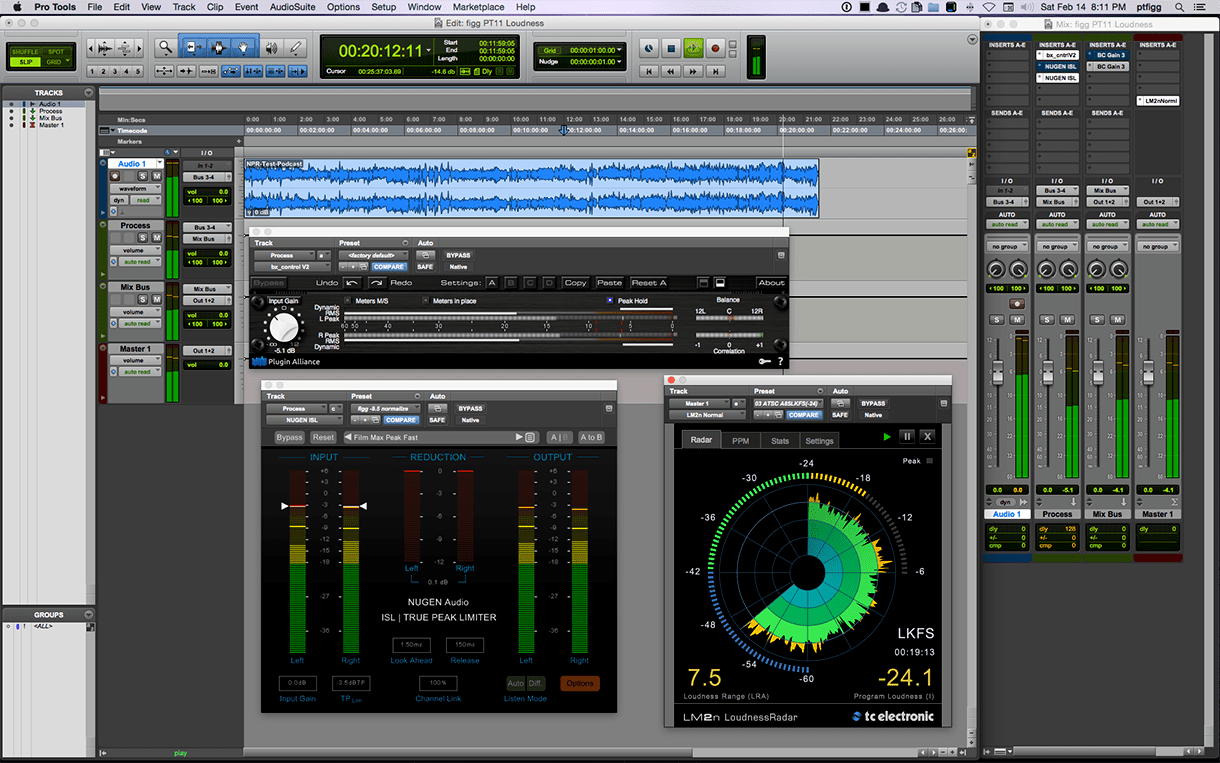Enable Shuffle edit mode
This screenshot has height=763, width=1220.
tap(26, 51)
